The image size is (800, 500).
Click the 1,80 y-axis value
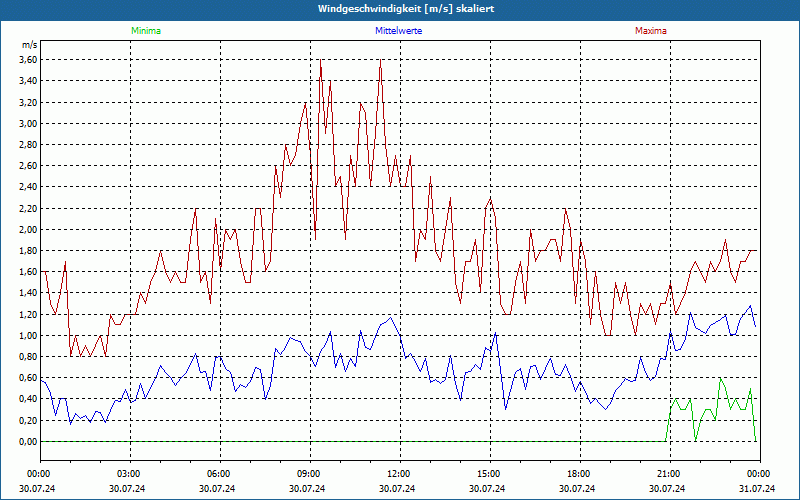point(28,251)
